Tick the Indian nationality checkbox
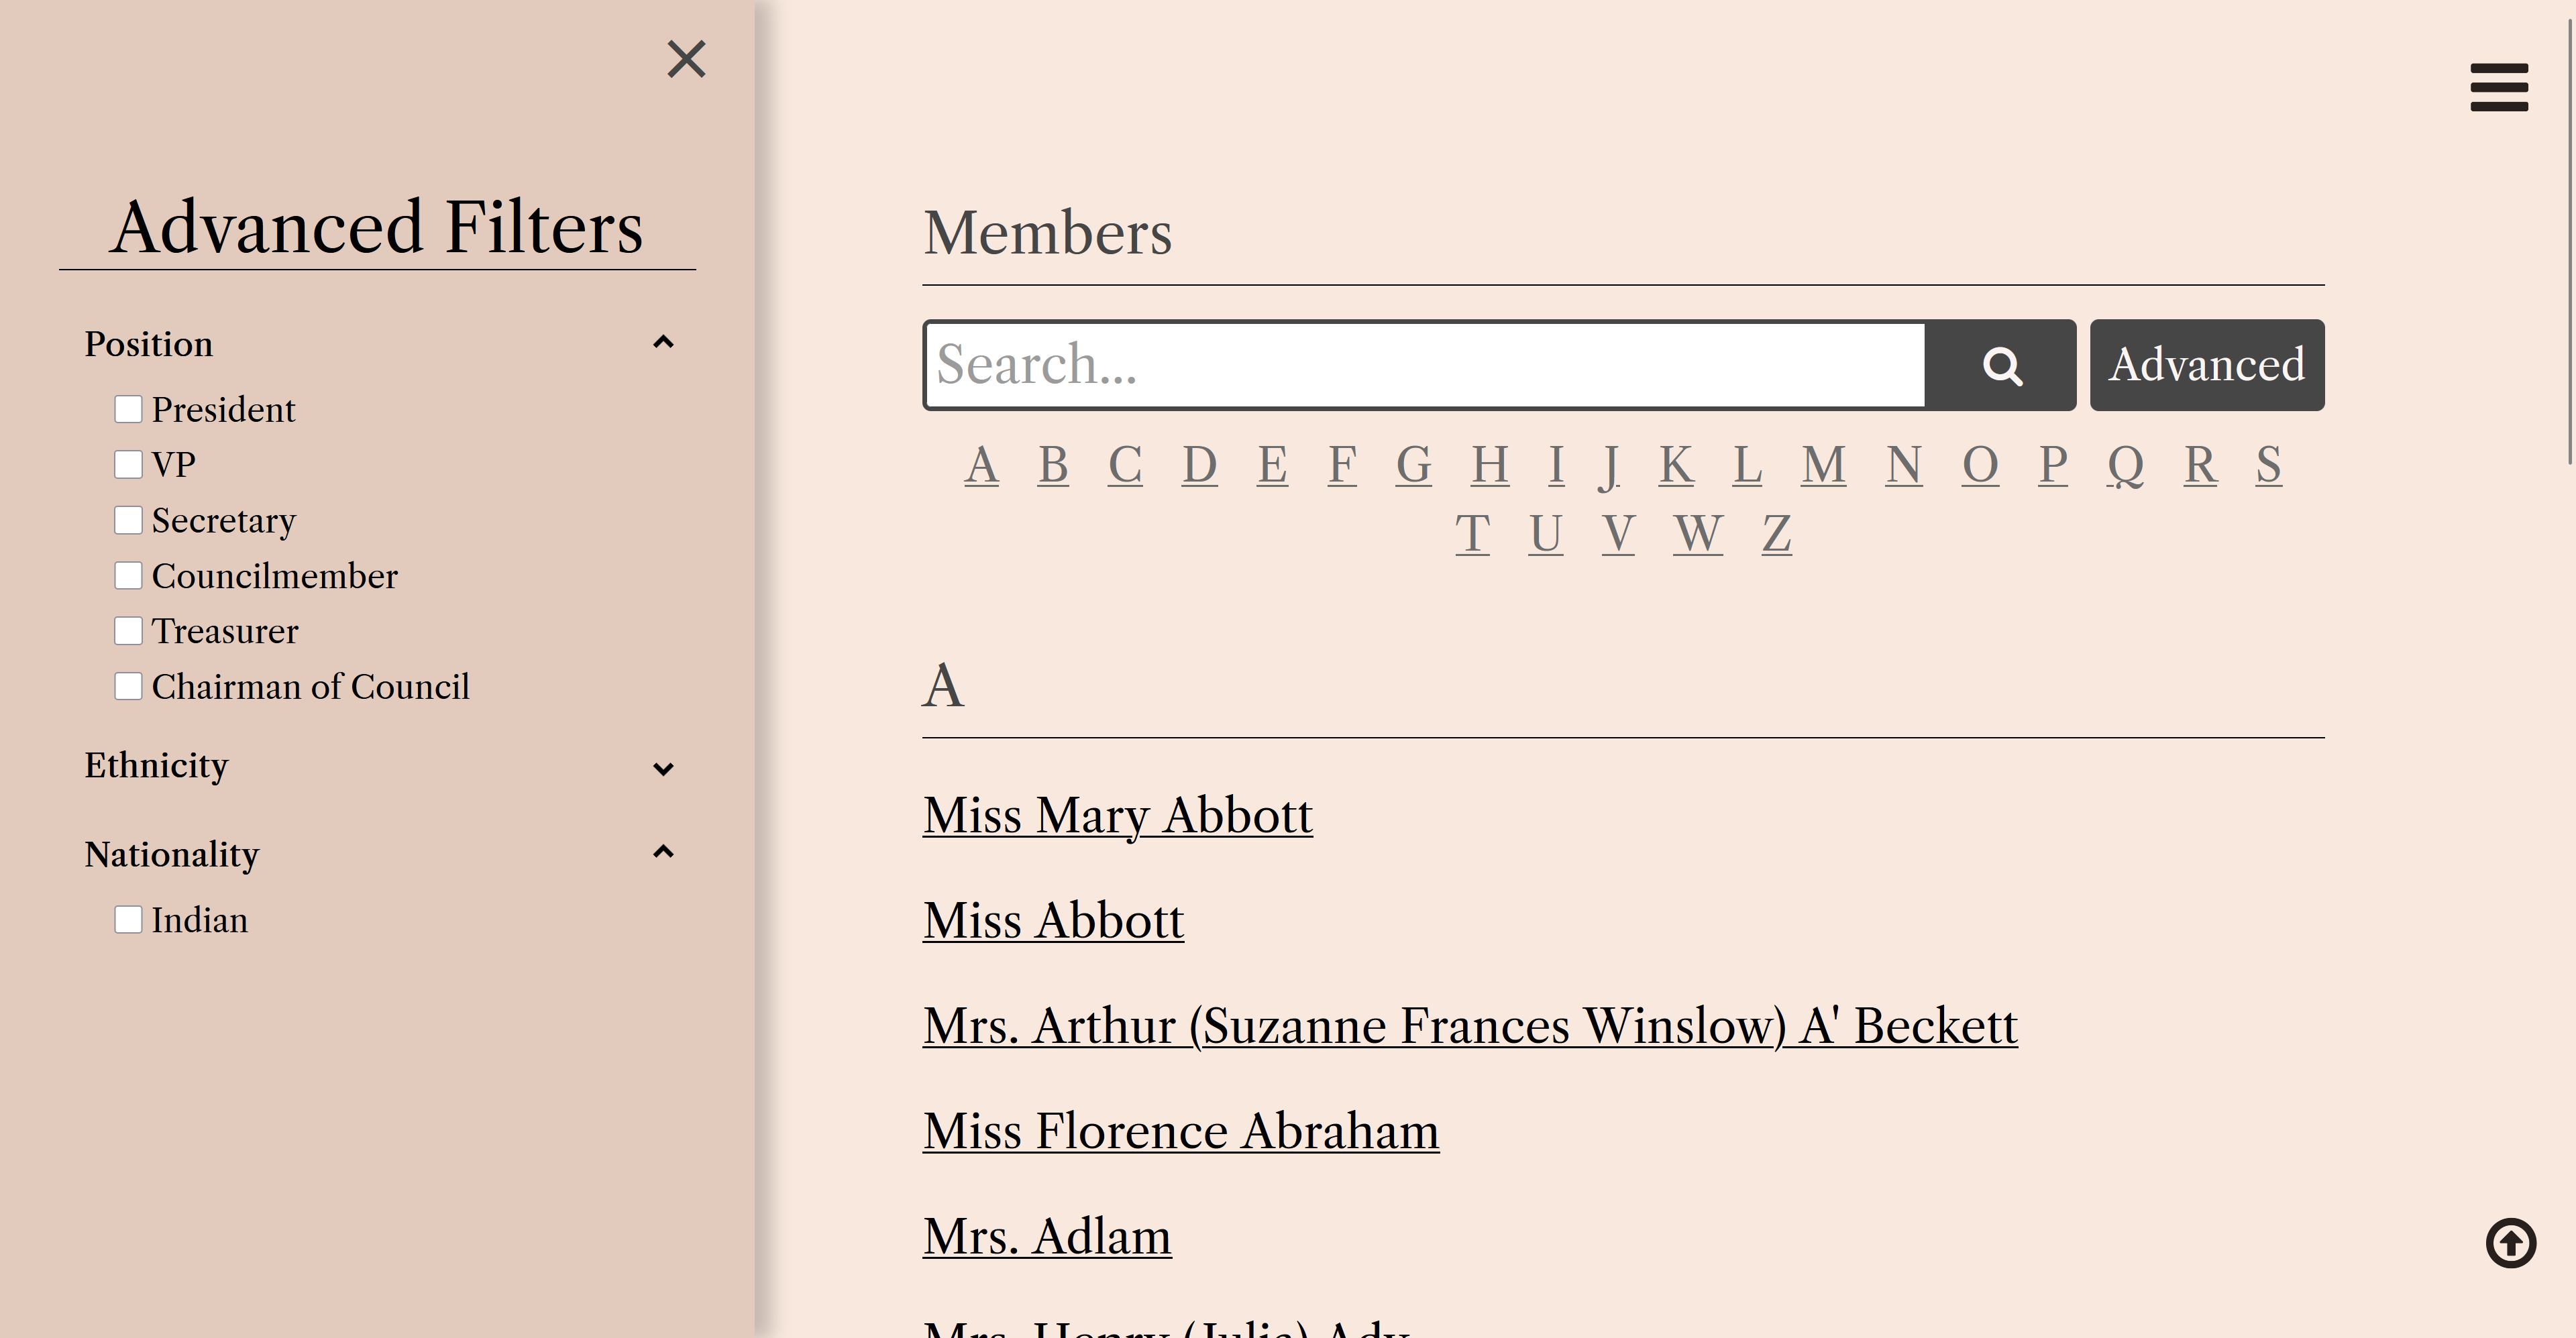 click(x=128, y=920)
